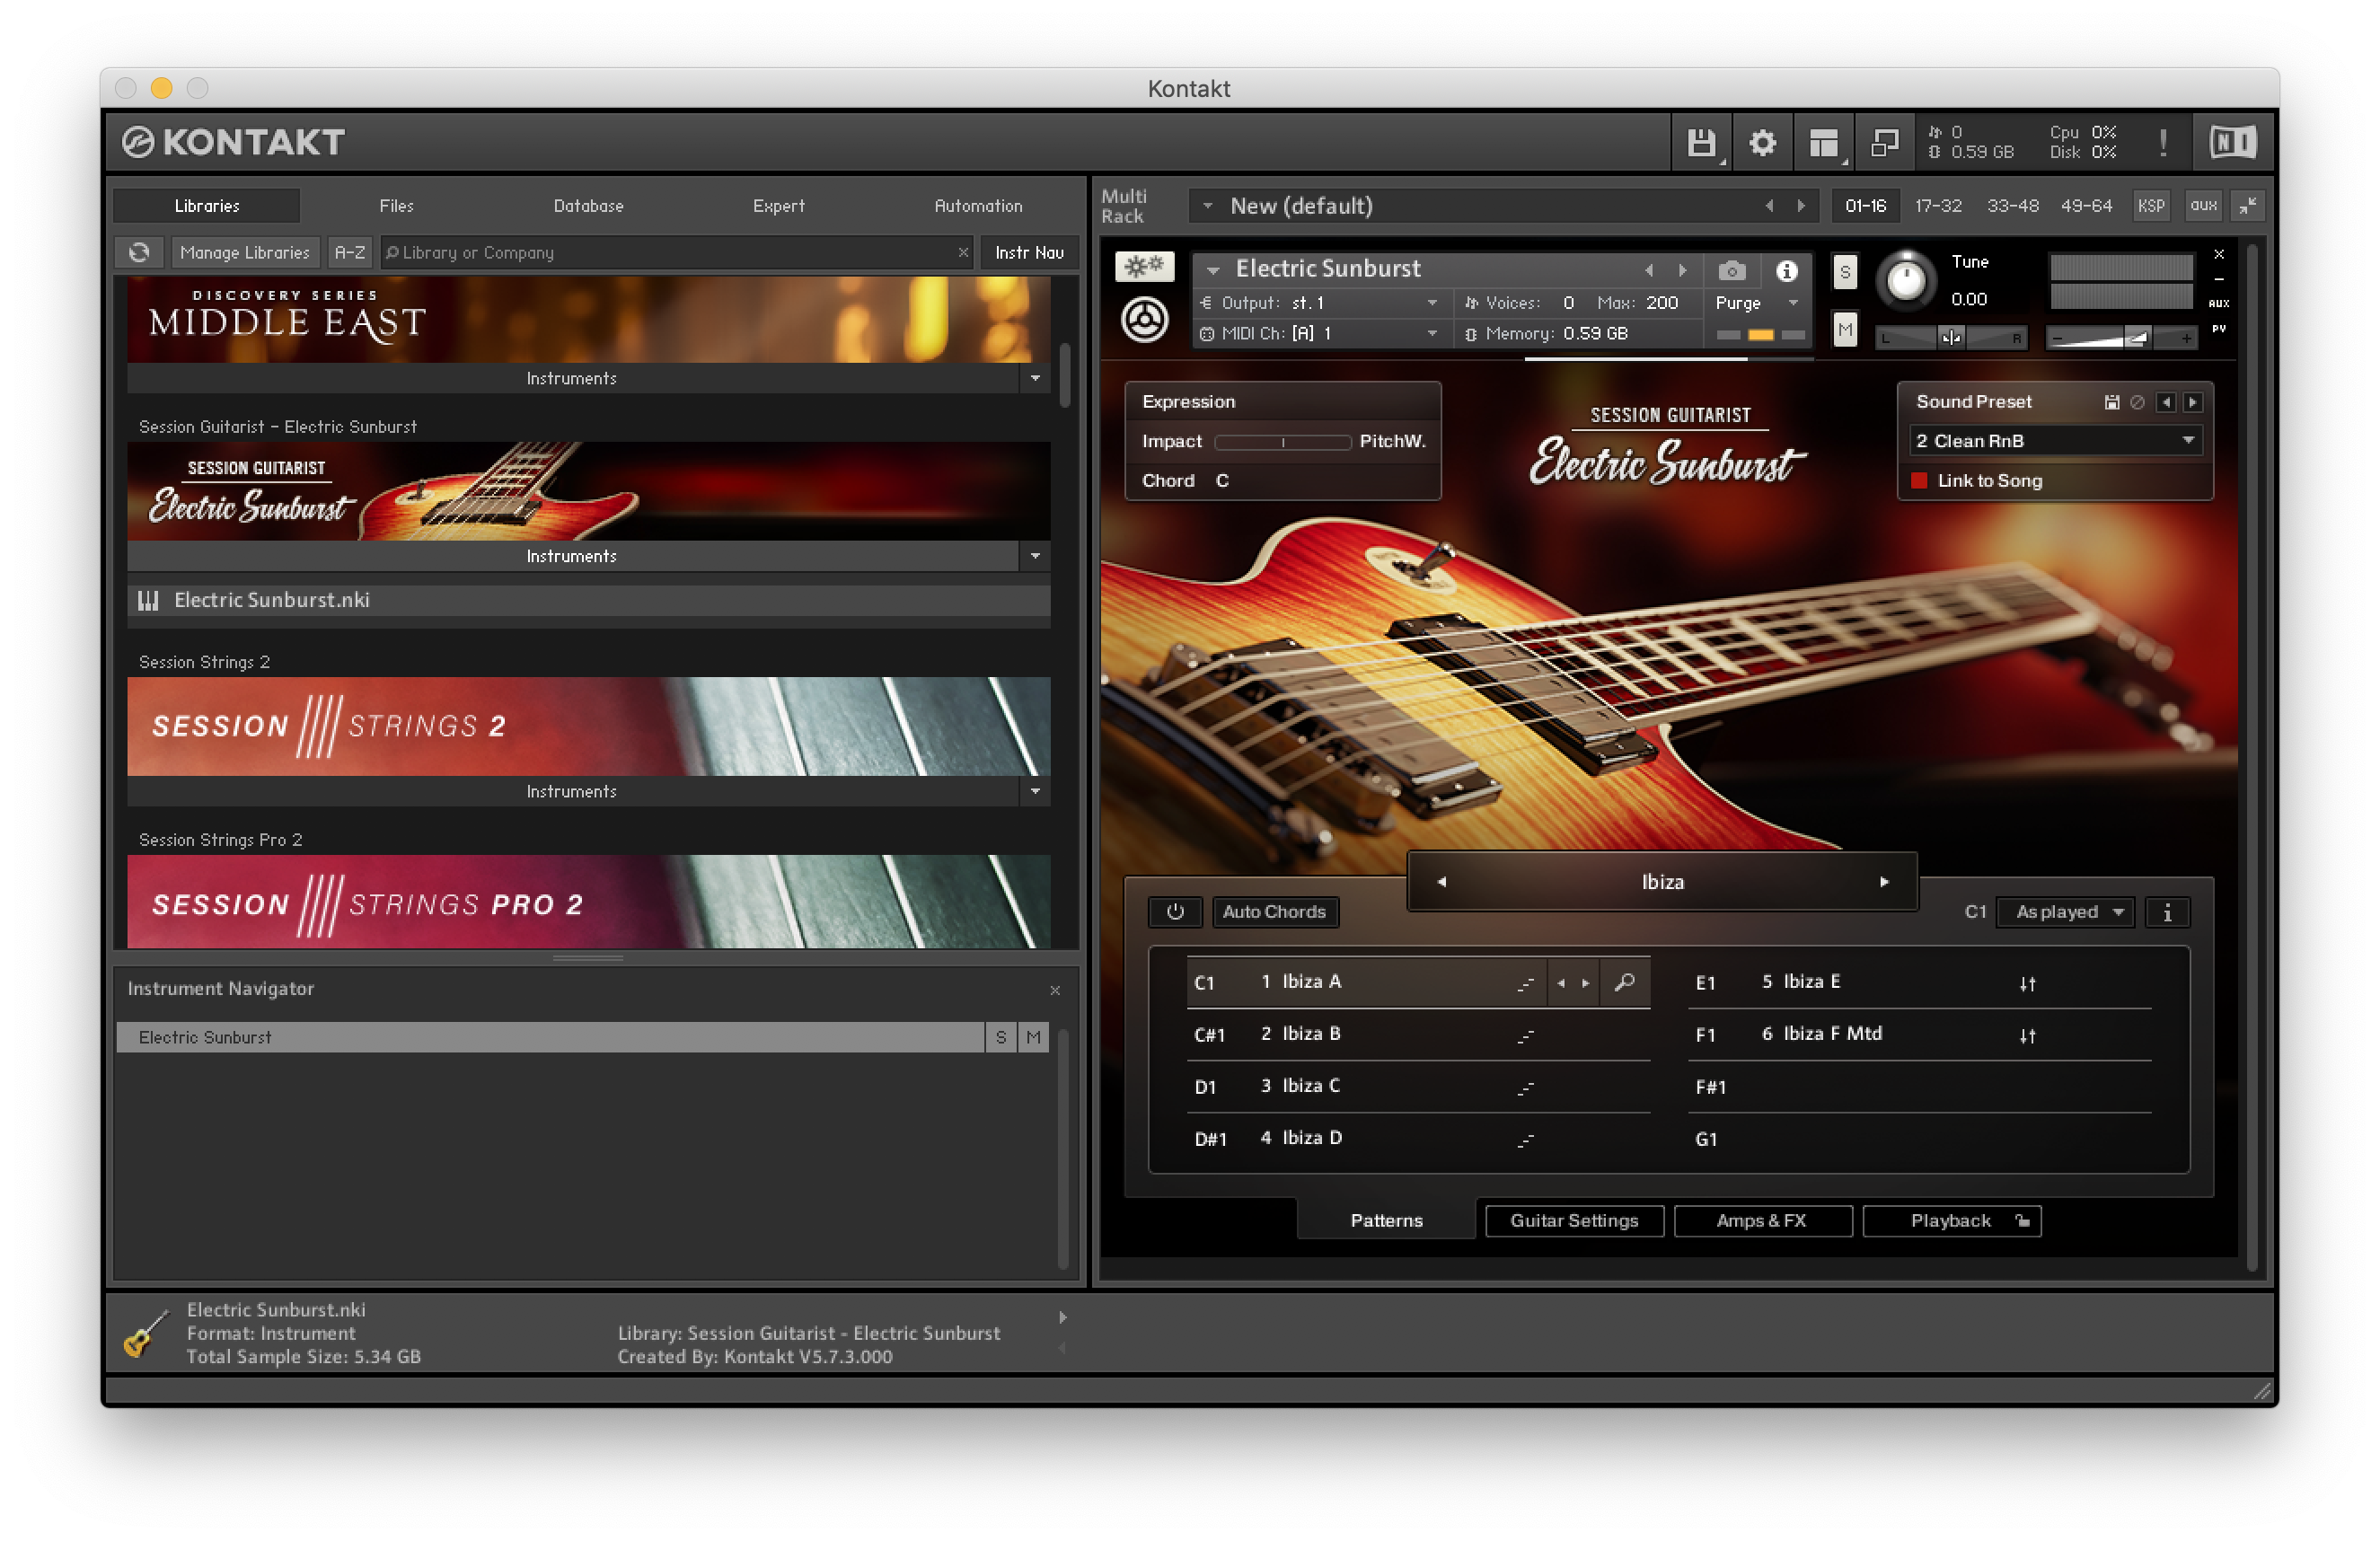The height and width of the screenshot is (1541, 2380).
Task: Show pattern info with the i button
Action: [x=2167, y=912]
